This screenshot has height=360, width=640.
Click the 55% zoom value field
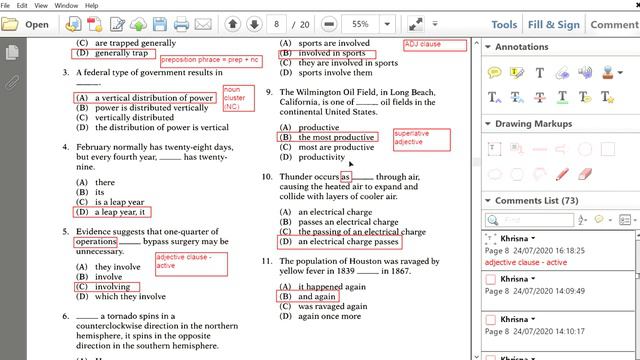360,24
